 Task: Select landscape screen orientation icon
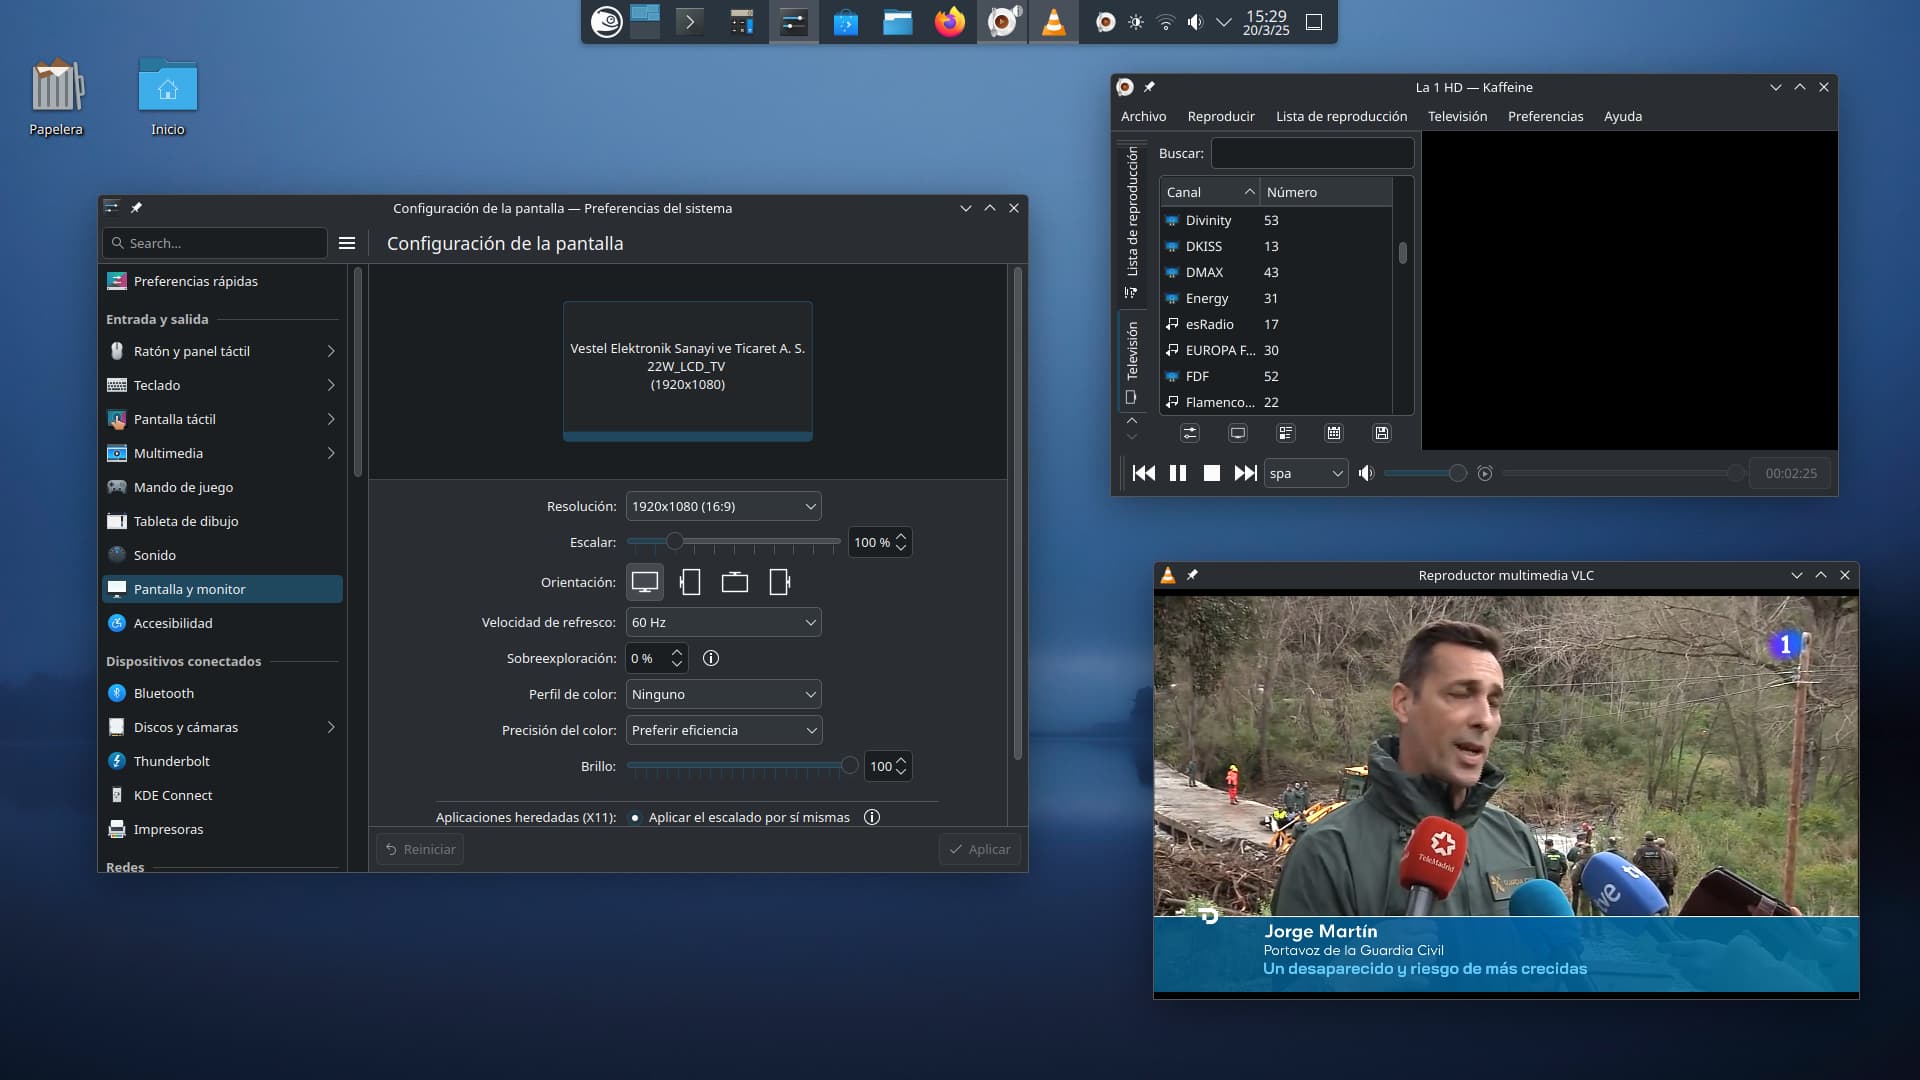point(645,582)
